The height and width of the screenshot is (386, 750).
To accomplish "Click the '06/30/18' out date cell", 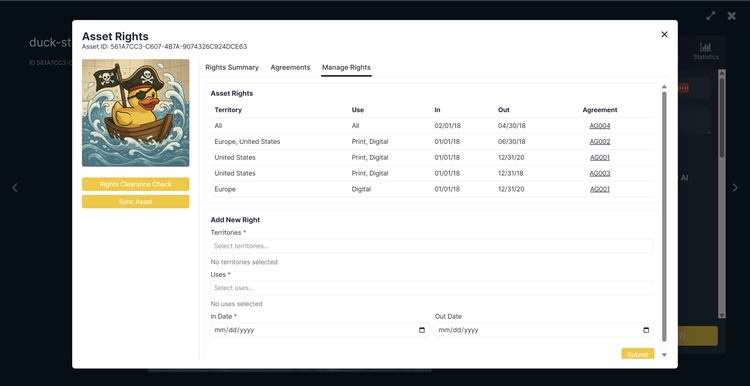I will point(512,142).
